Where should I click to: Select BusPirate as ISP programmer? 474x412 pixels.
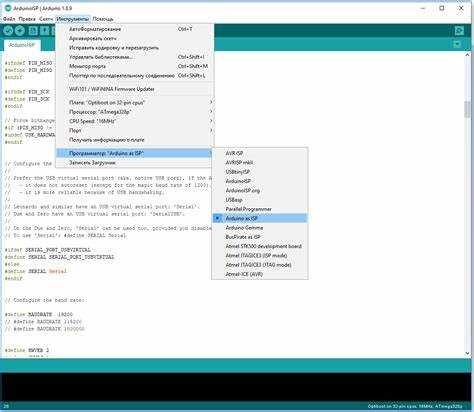(260, 237)
